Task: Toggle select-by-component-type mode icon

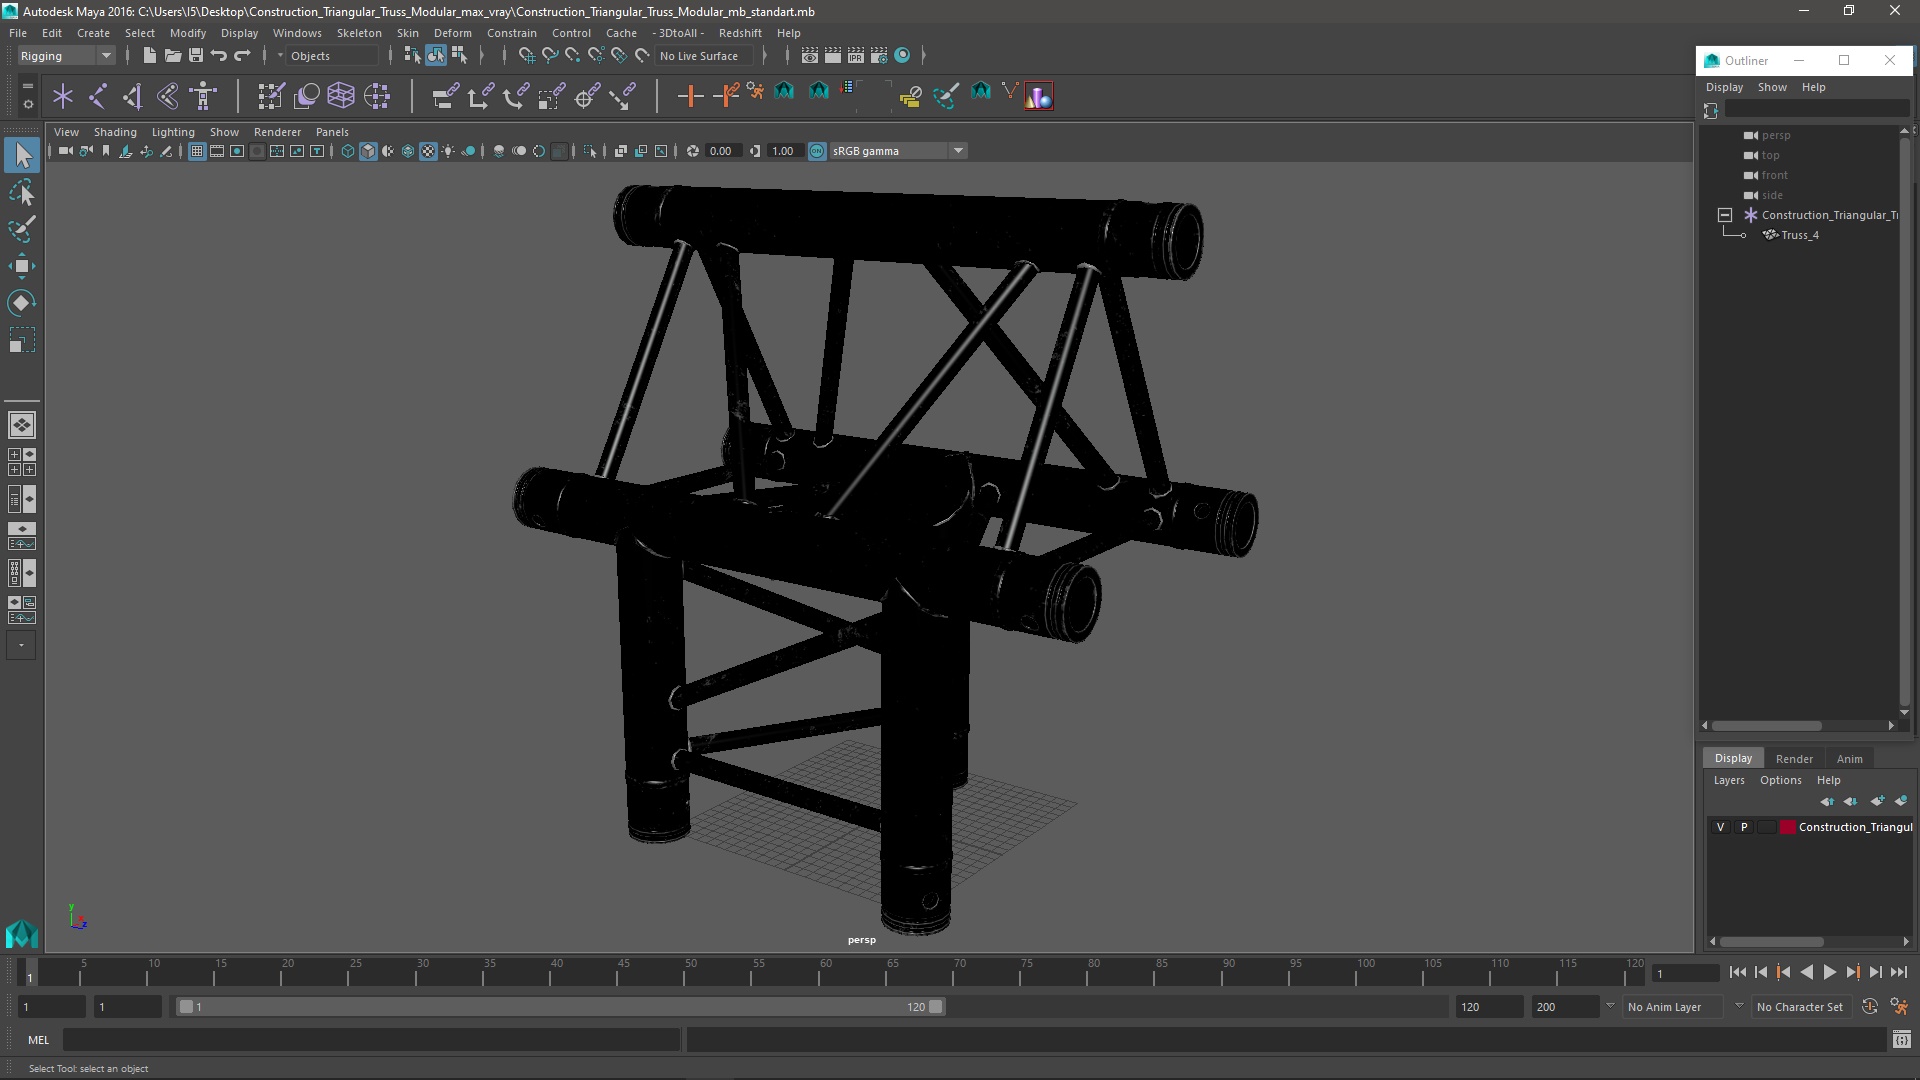Action: pyautogui.click(x=459, y=55)
